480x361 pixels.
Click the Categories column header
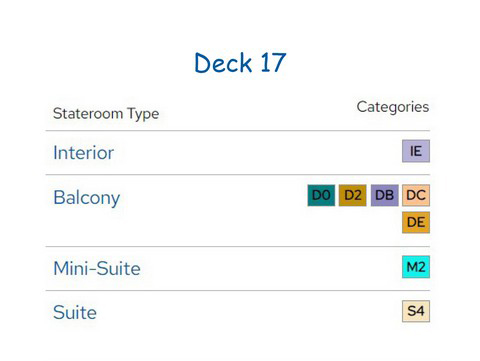click(393, 107)
